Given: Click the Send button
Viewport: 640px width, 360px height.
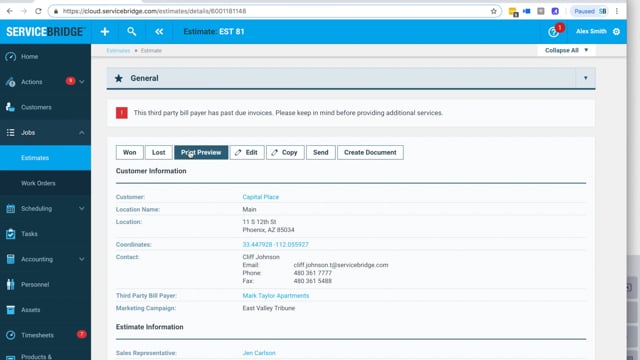Looking at the screenshot, I should click(320, 152).
